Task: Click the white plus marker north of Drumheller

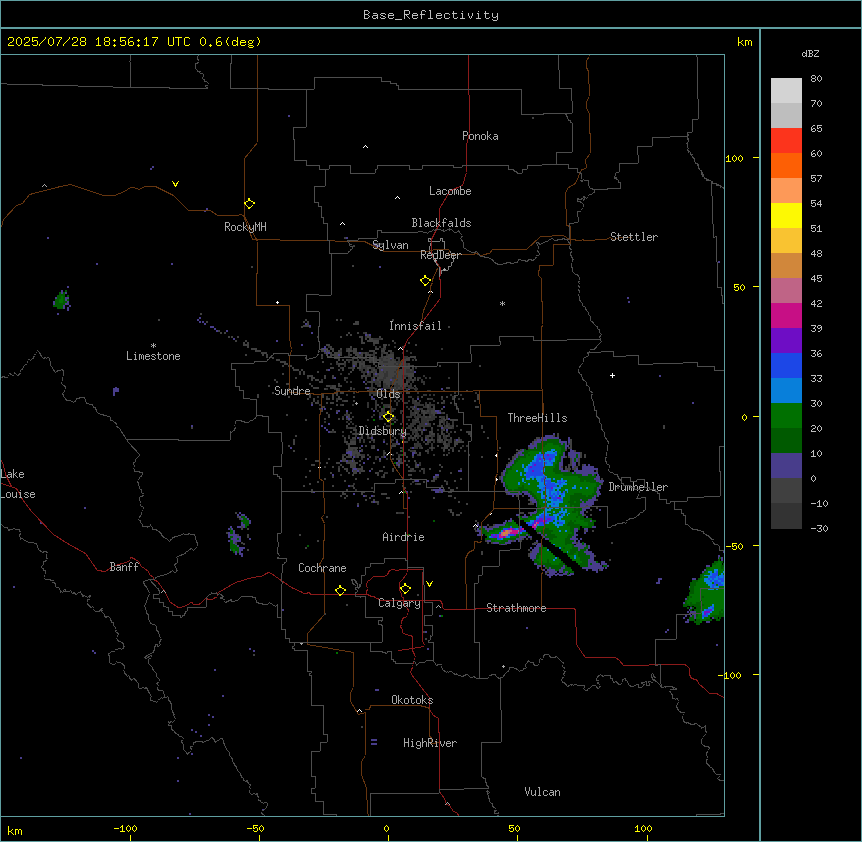Action: click(x=612, y=375)
